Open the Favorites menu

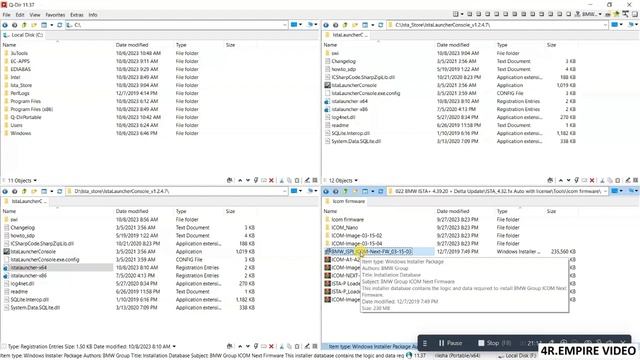coord(55,15)
